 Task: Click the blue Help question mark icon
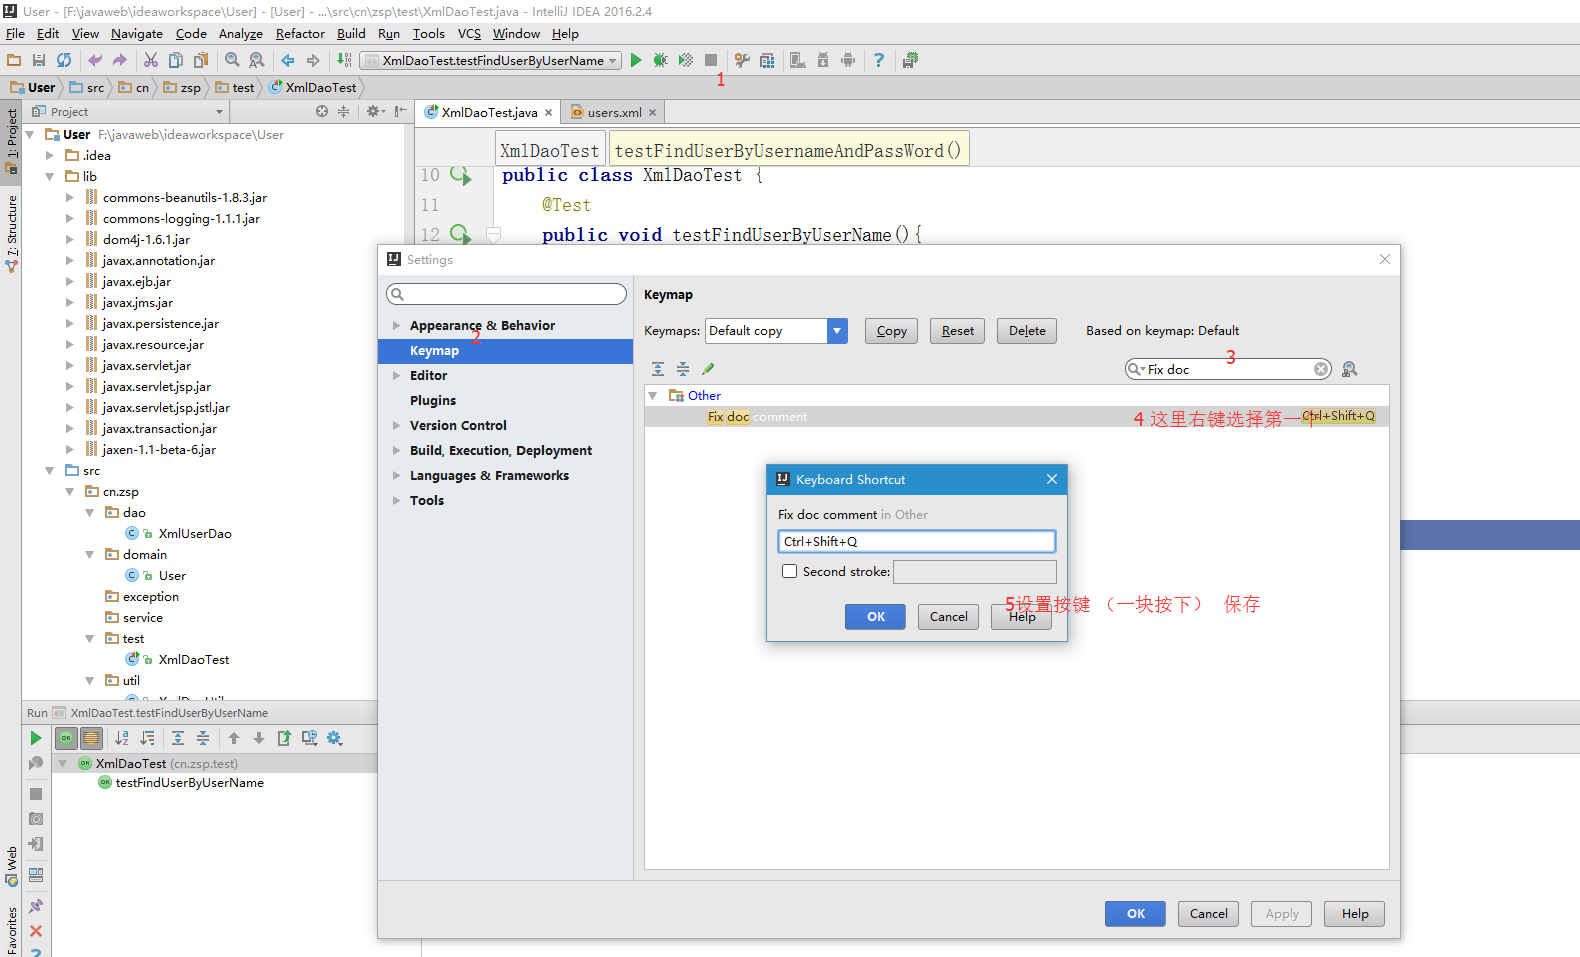coord(879,60)
